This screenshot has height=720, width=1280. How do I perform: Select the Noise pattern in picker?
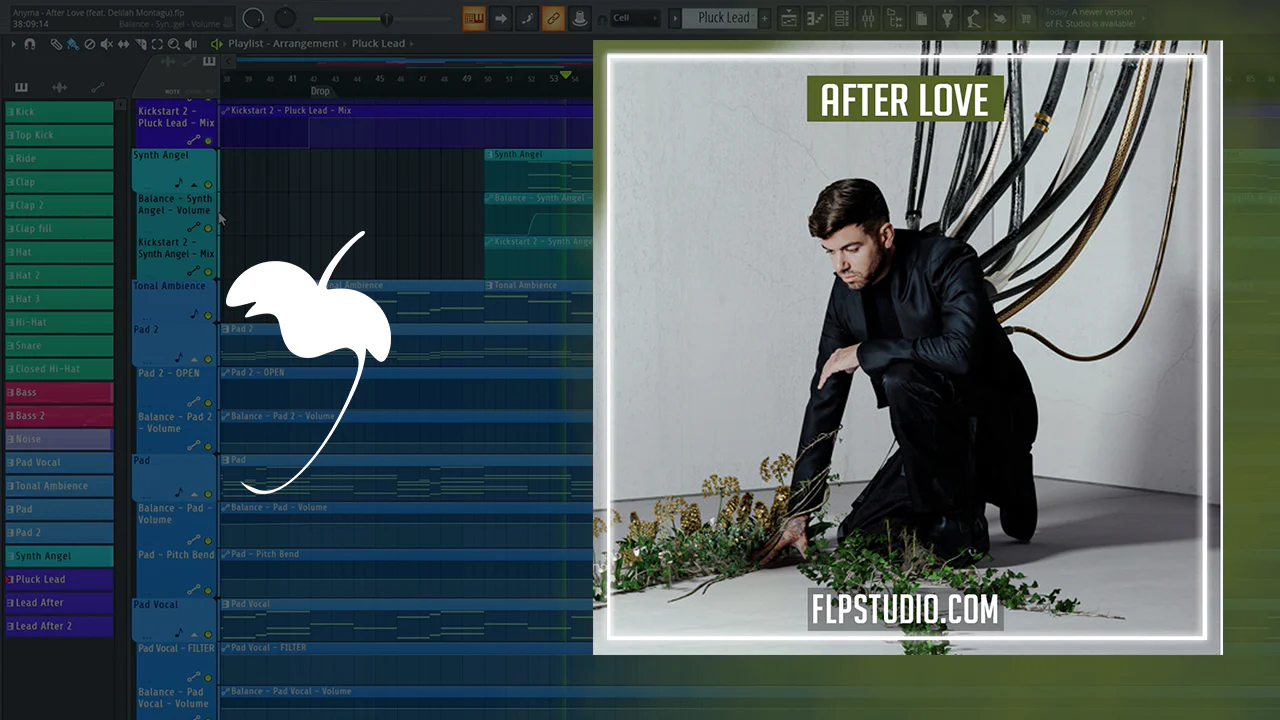pos(59,439)
